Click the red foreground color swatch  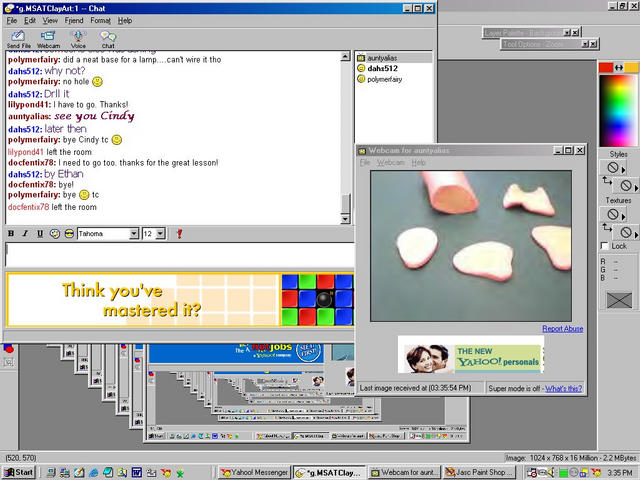[x=606, y=68]
